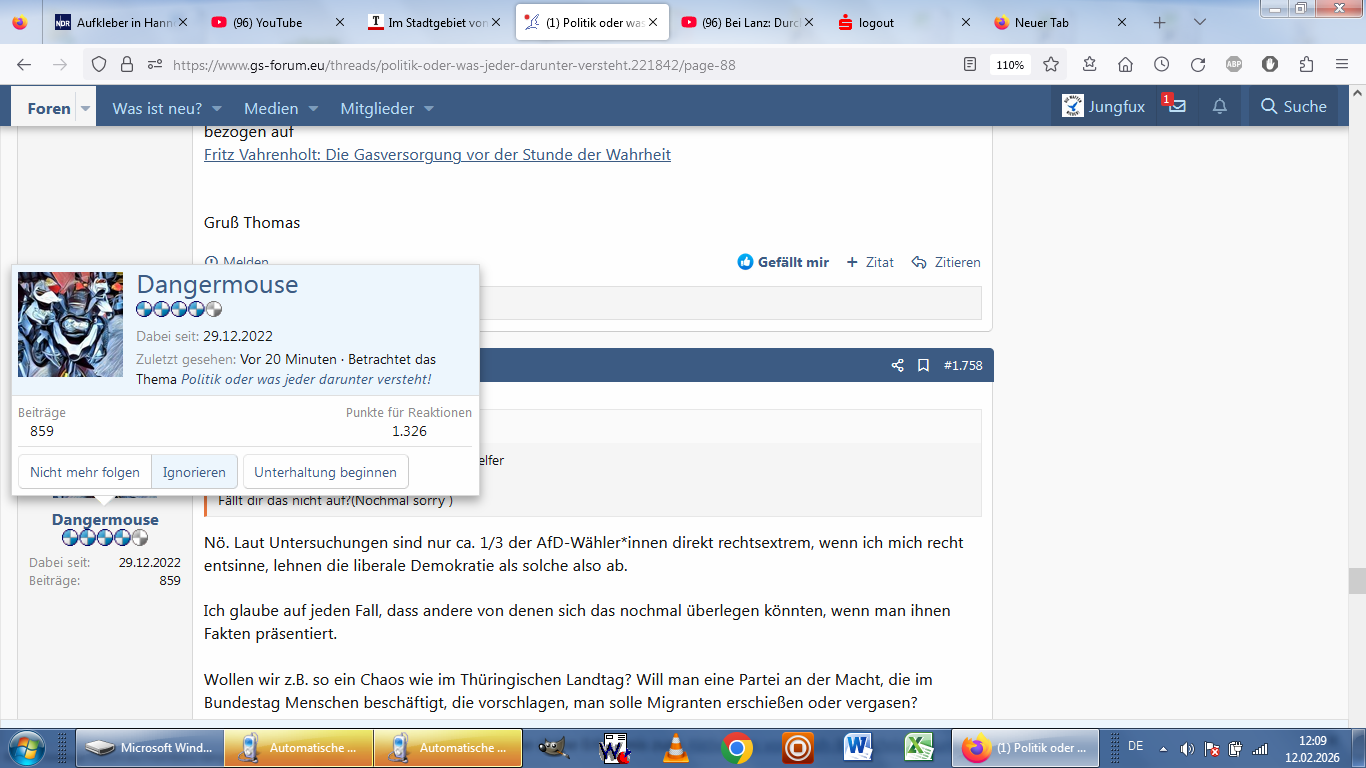Share post #1.758 via share icon

coord(897,366)
